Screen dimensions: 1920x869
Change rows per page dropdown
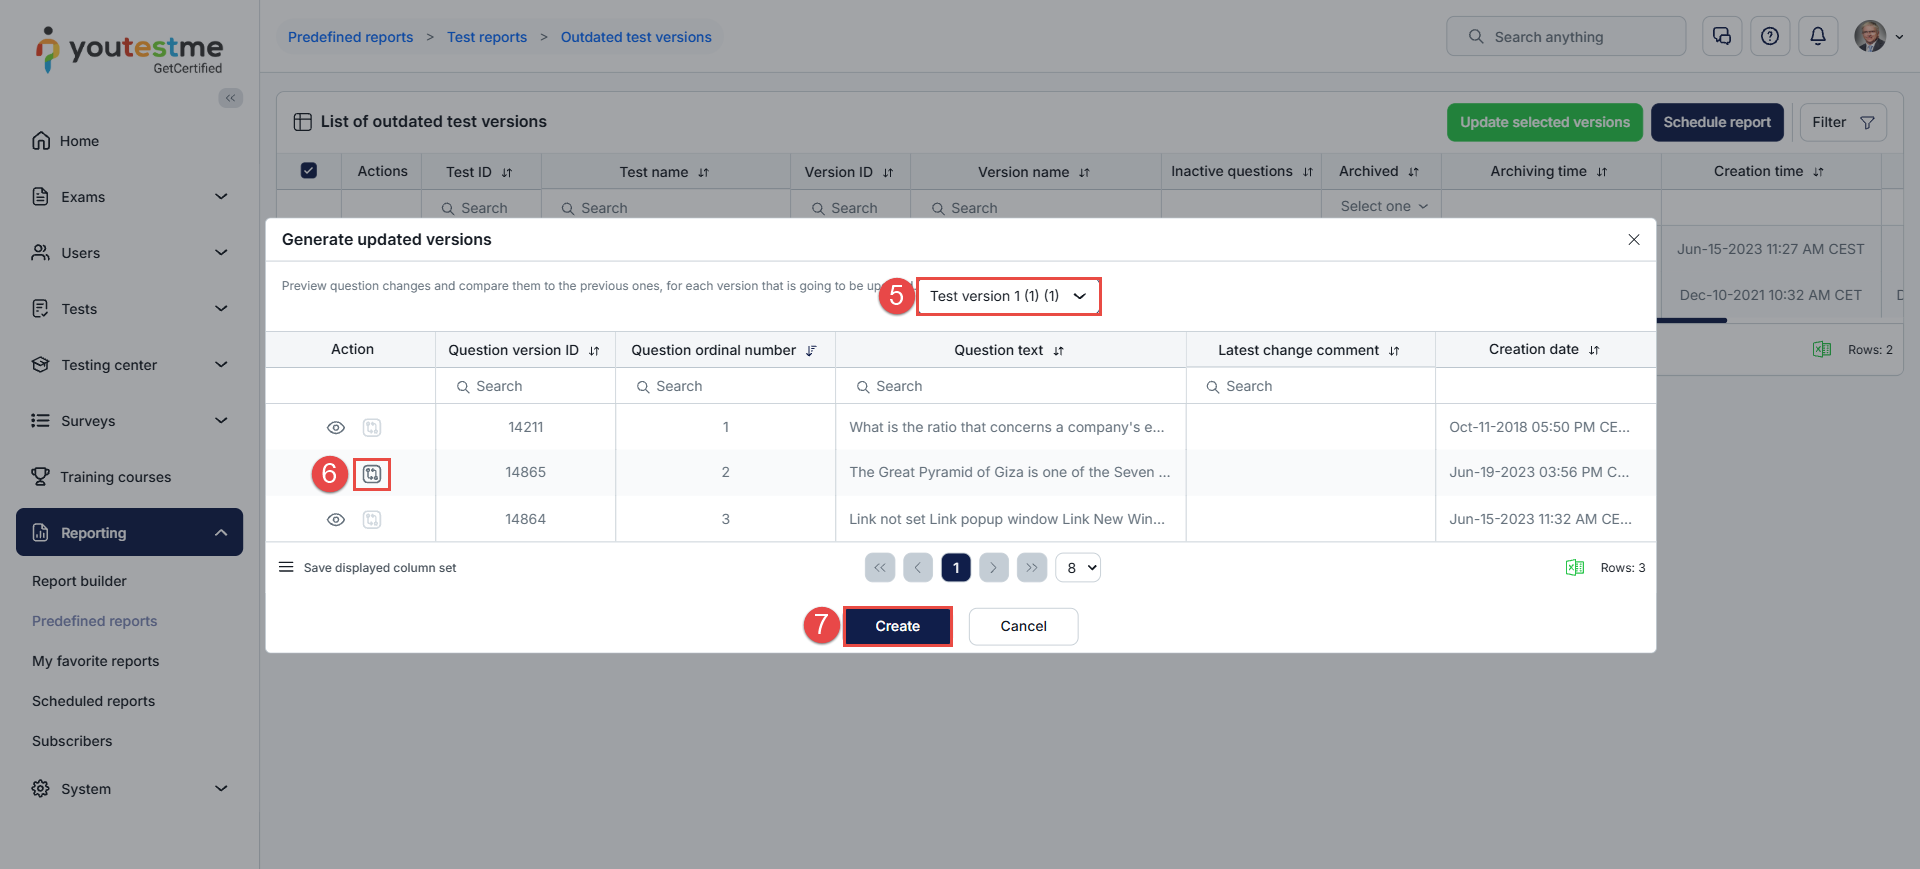click(1078, 568)
